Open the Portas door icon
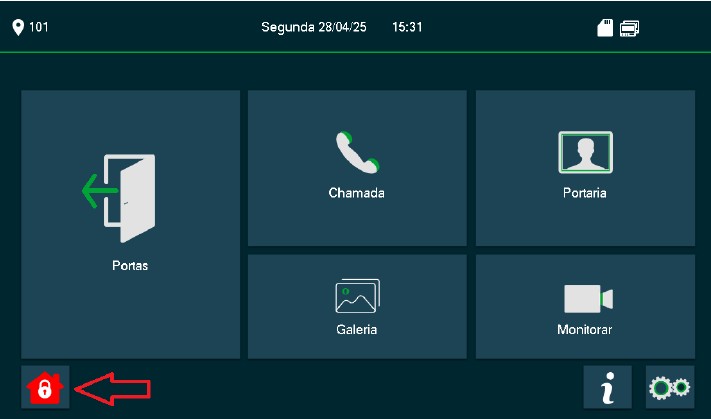 (119, 198)
